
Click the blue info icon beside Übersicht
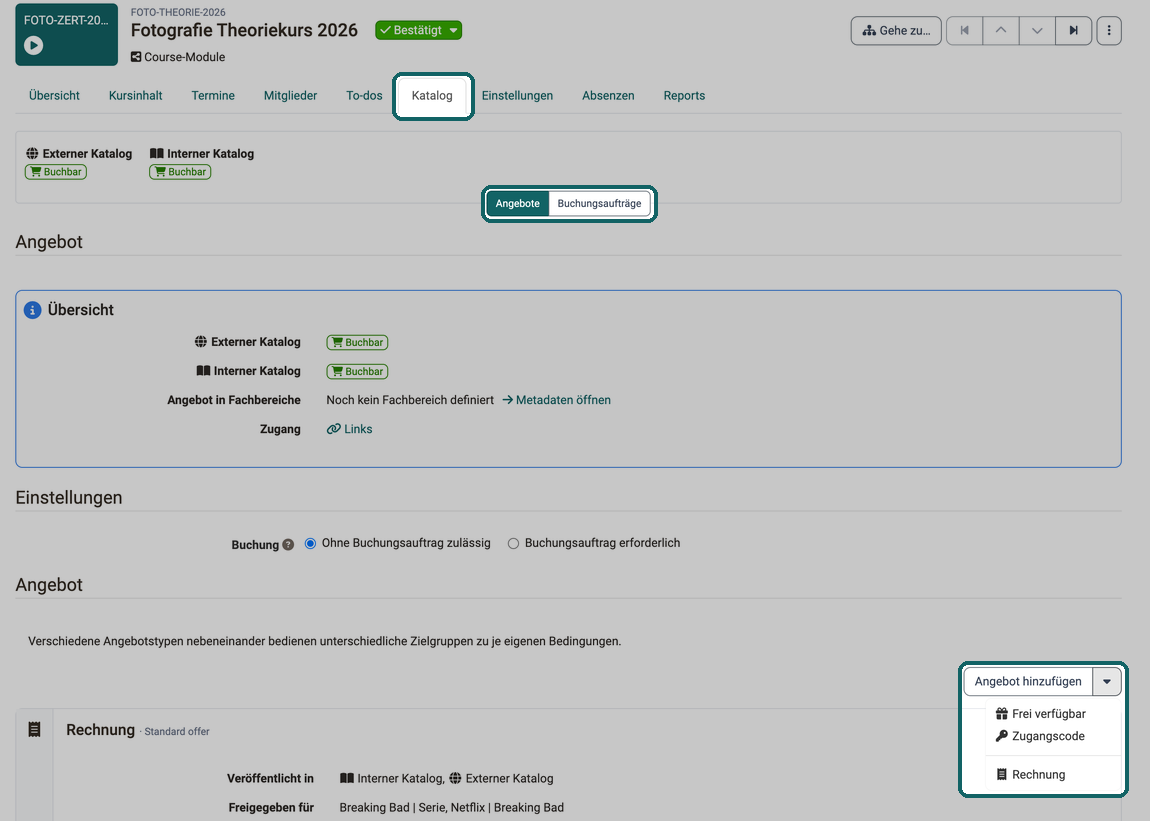point(32,310)
